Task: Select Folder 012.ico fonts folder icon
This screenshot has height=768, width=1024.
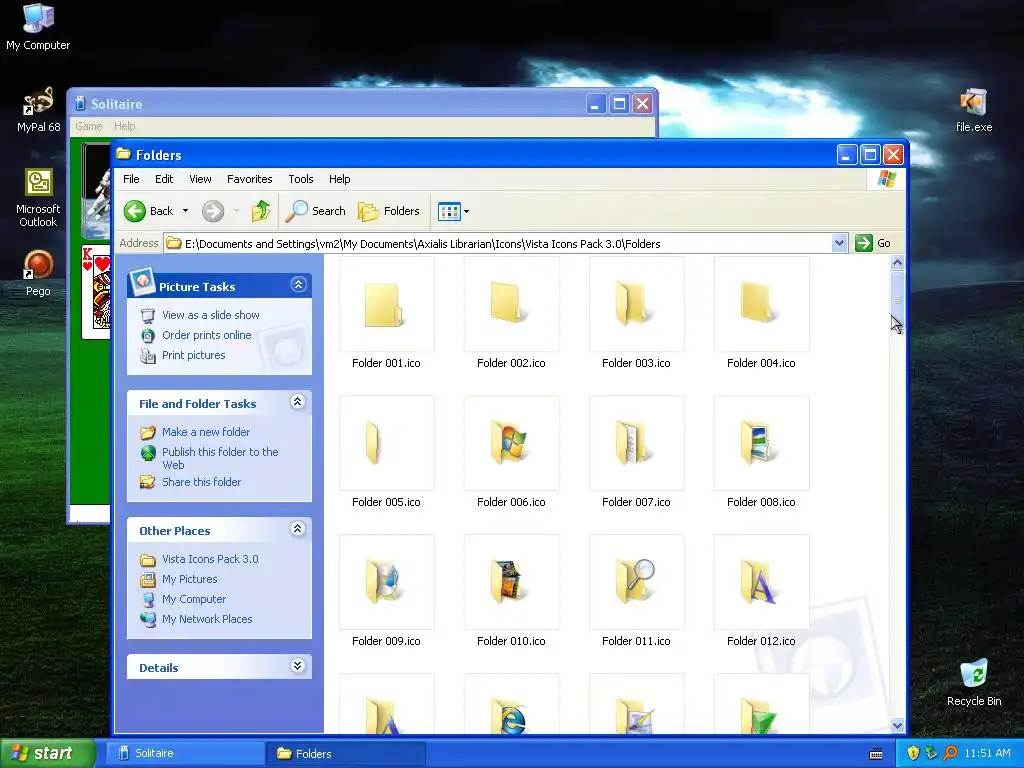Action: pyautogui.click(x=761, y=583)
